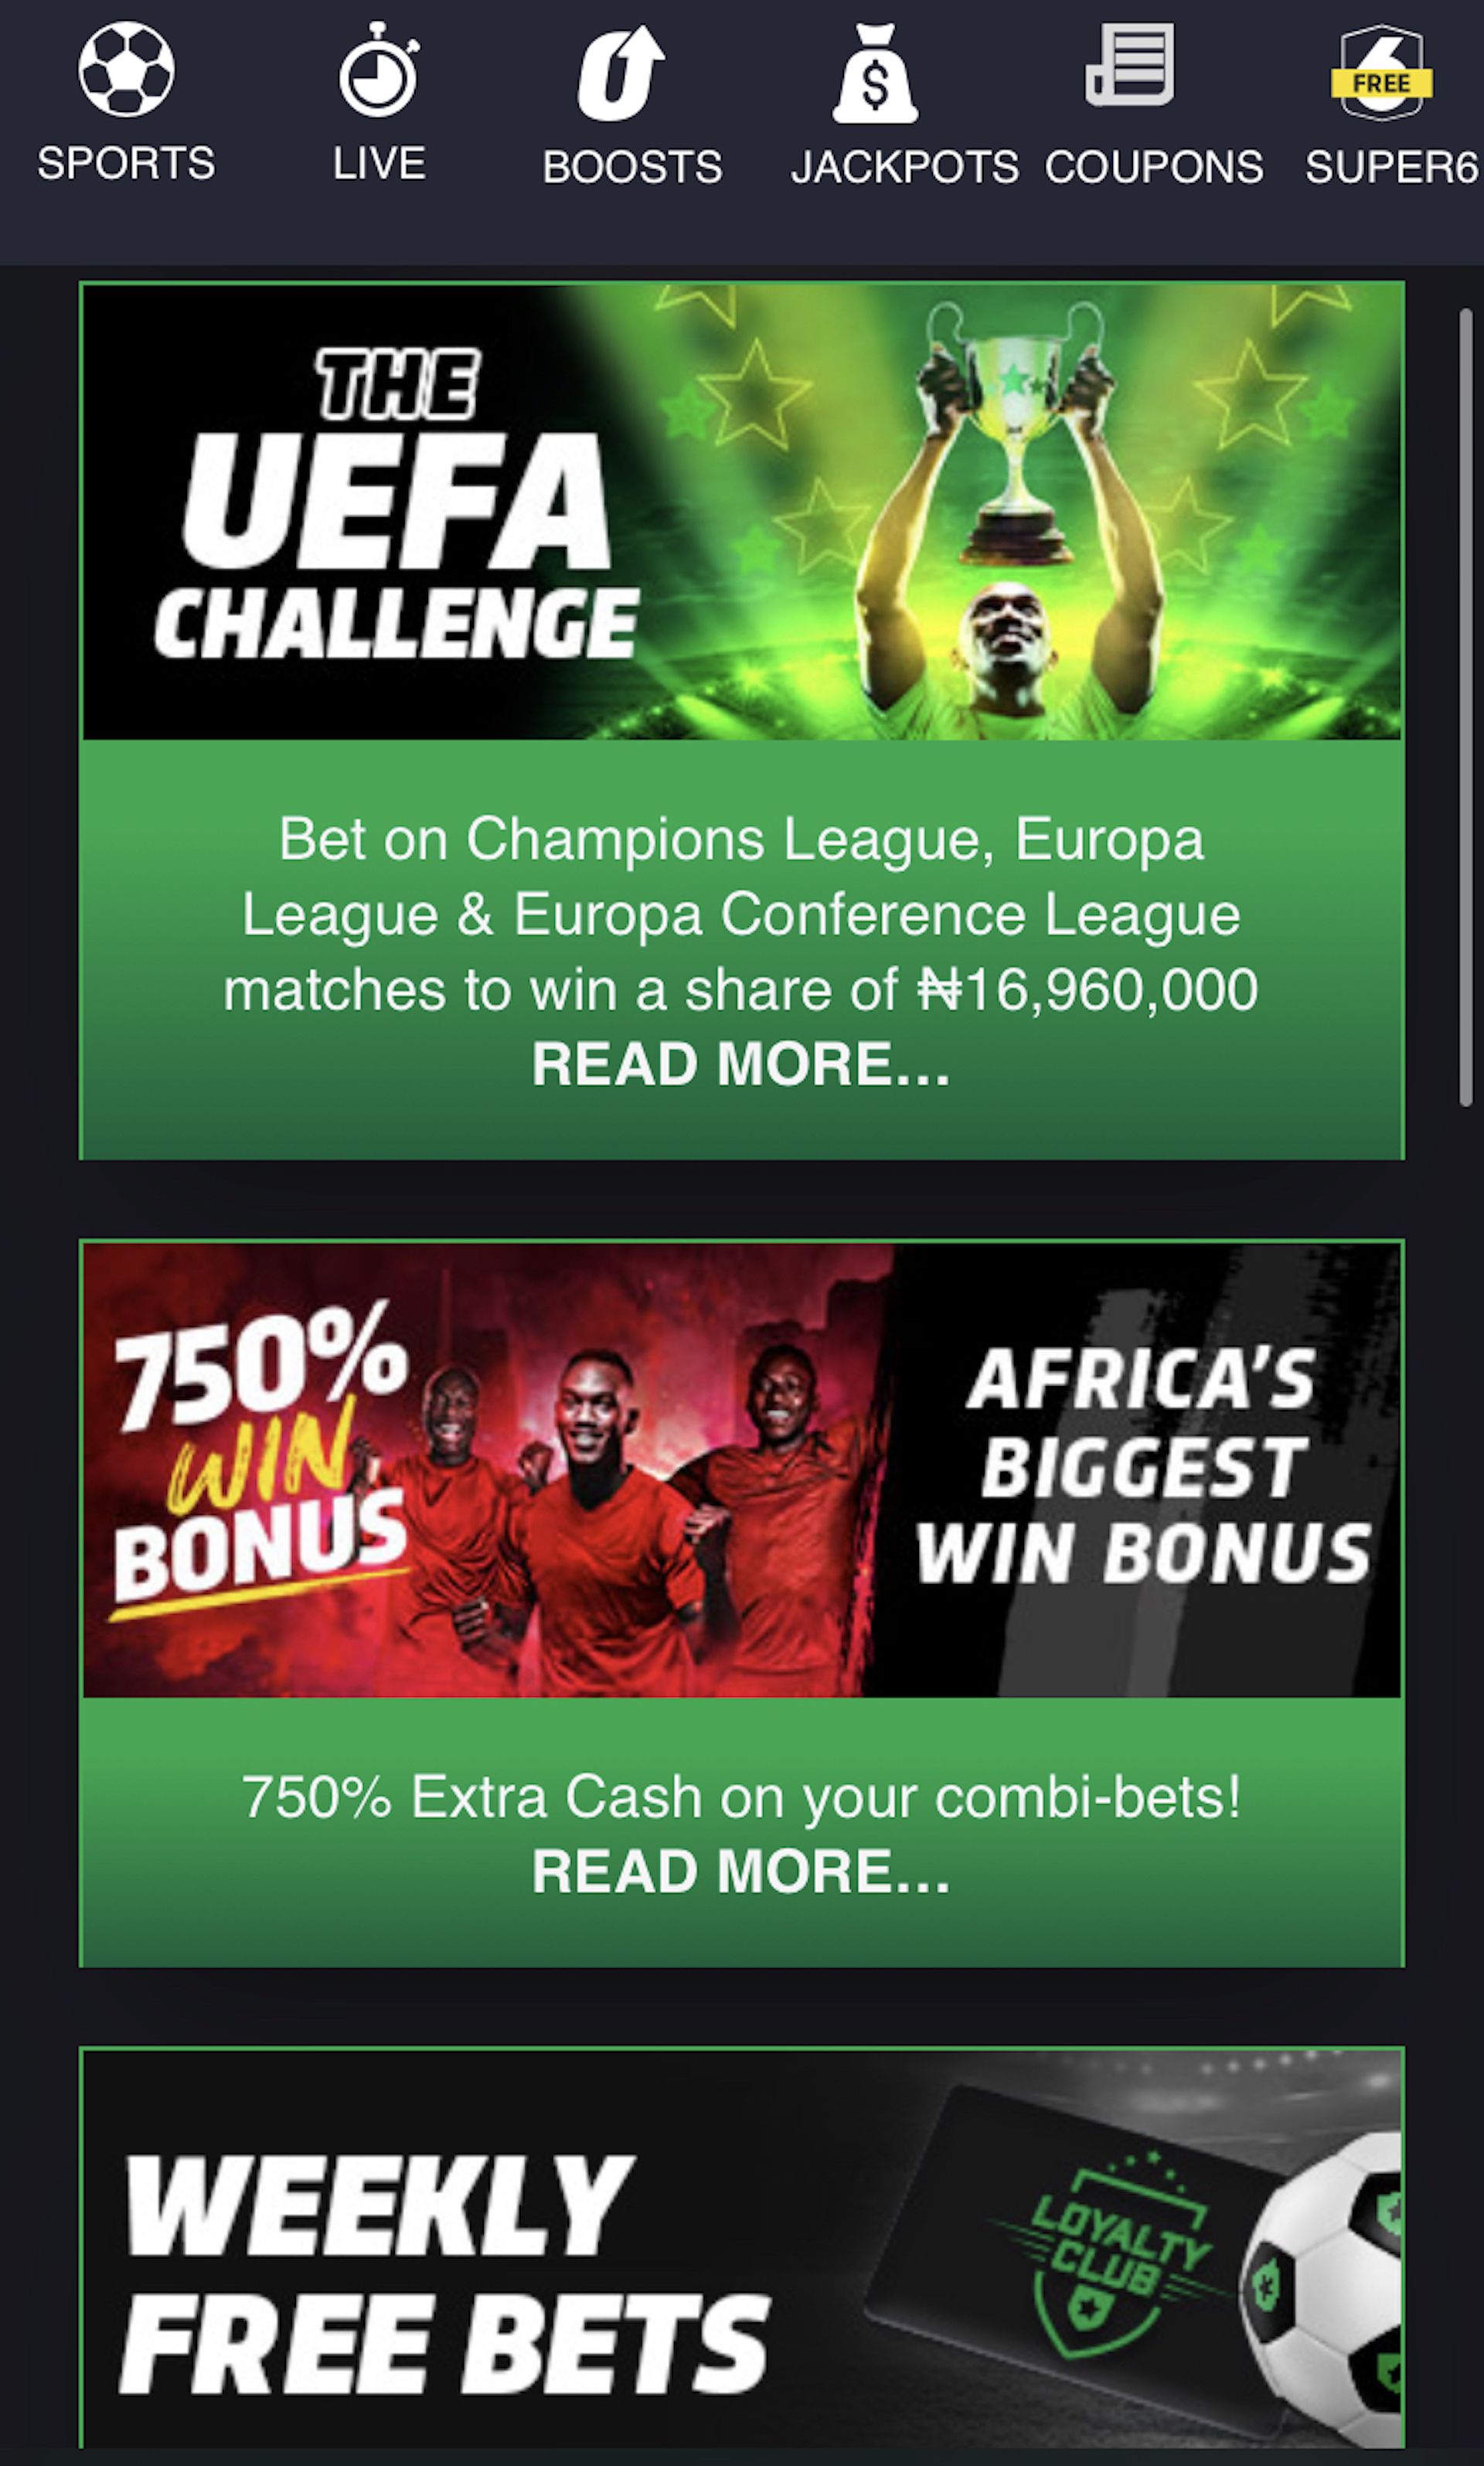Click the 750% Extra Cash combi-bets text
The height and width of the screenshot is (2466, 1484).
click(x=741, y=1797)
